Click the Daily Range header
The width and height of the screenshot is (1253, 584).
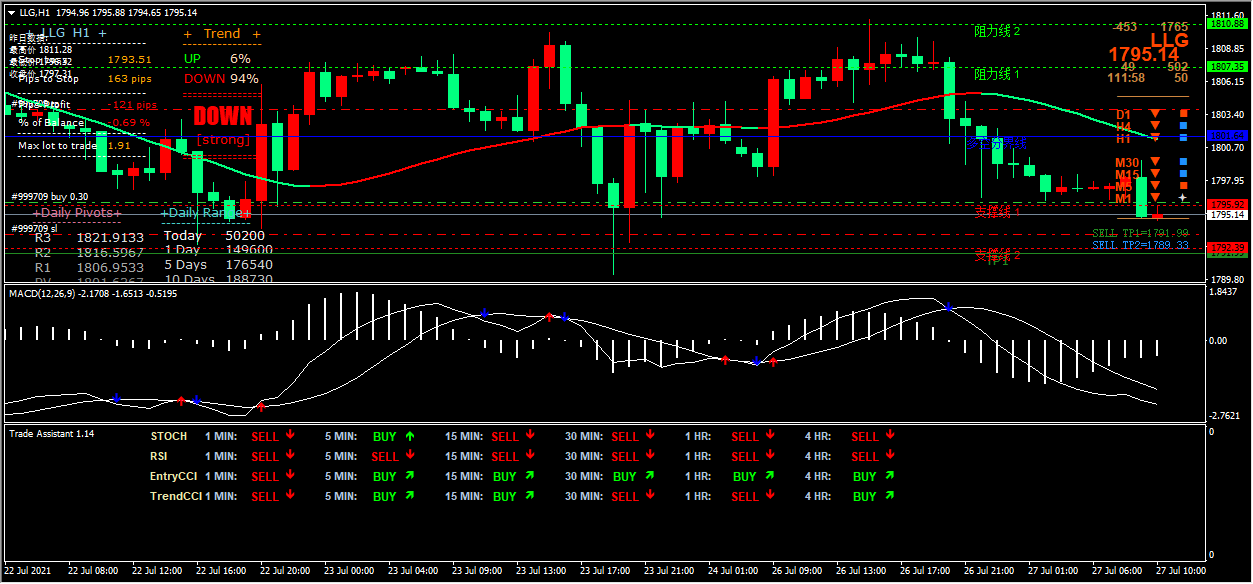pyautogui.click(x=206, y=213)
